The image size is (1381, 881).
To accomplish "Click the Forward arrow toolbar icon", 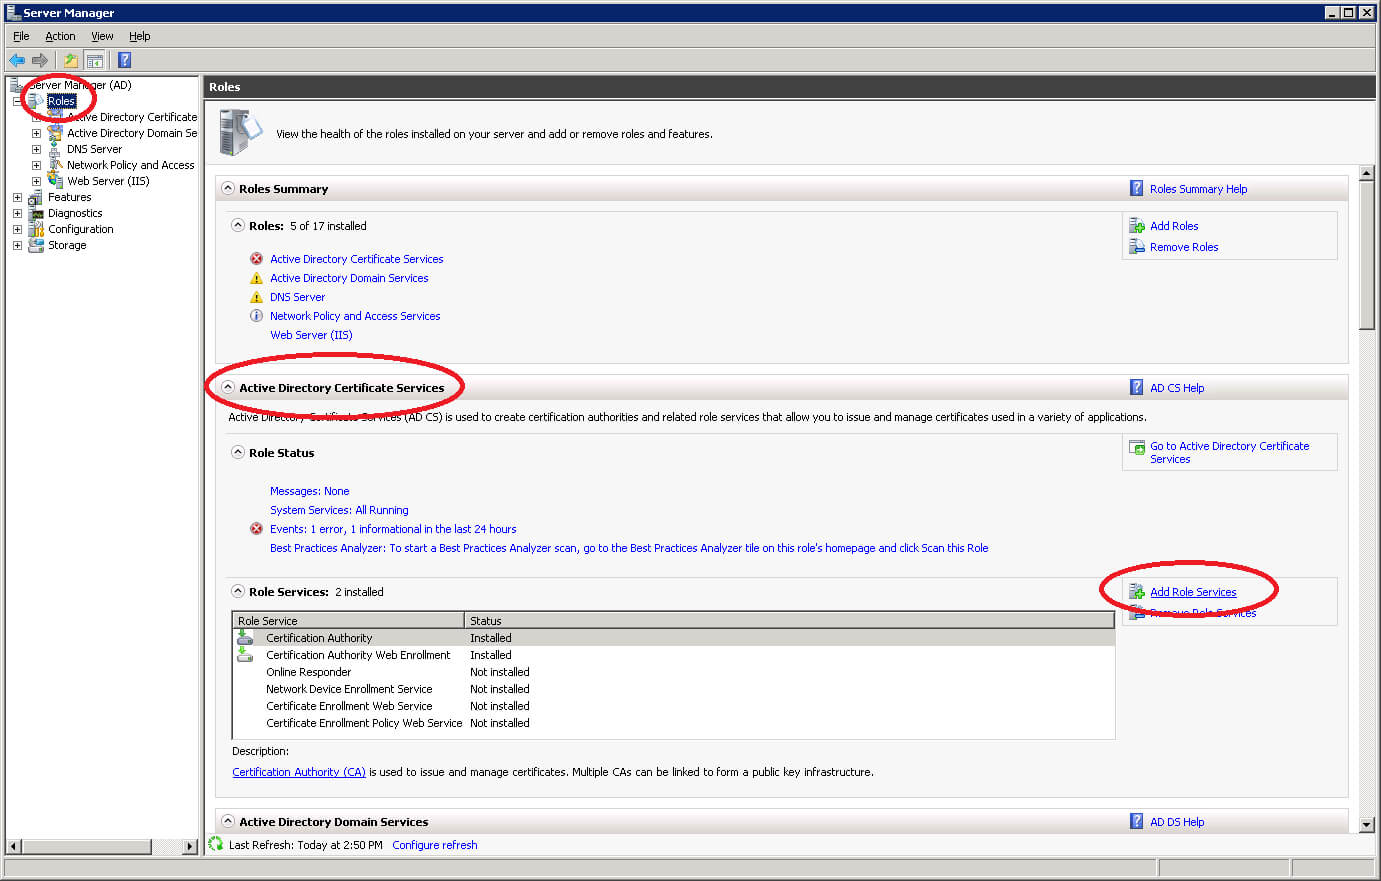I will coord(40,60).
